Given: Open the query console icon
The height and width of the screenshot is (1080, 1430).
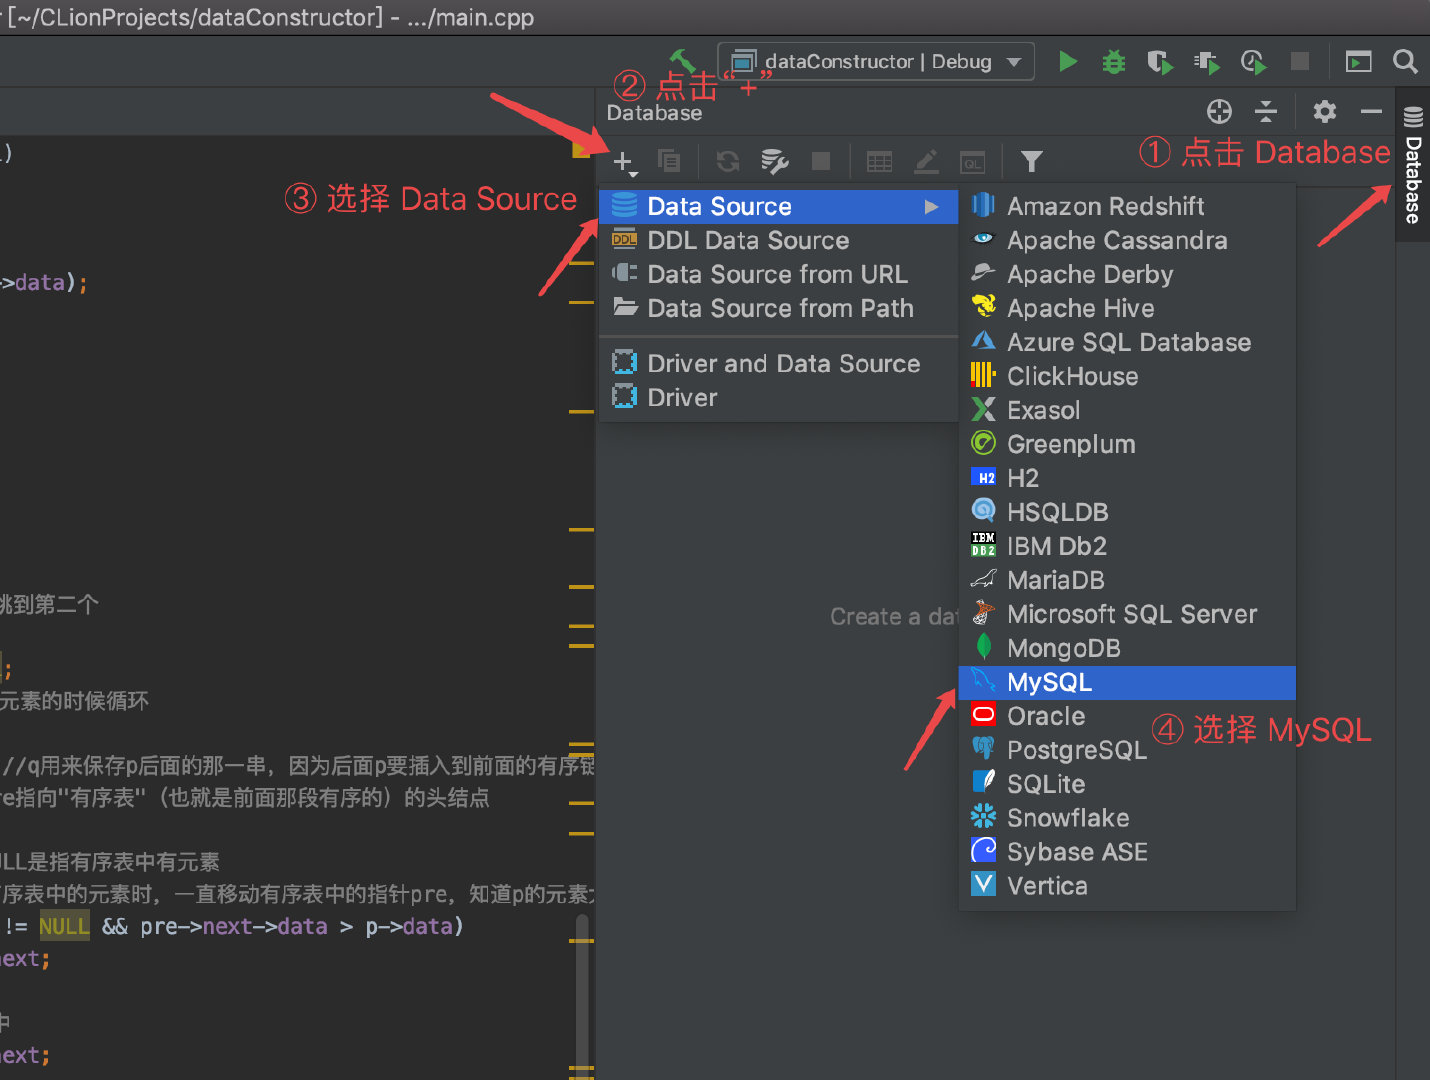Looking at the screenshot, I should pos(973,161).
